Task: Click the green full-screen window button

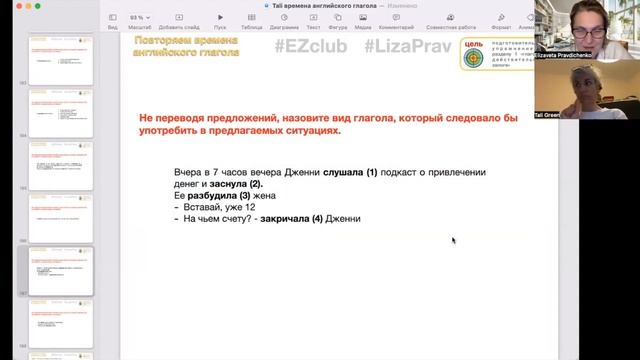Action: [x=38, y=6]
